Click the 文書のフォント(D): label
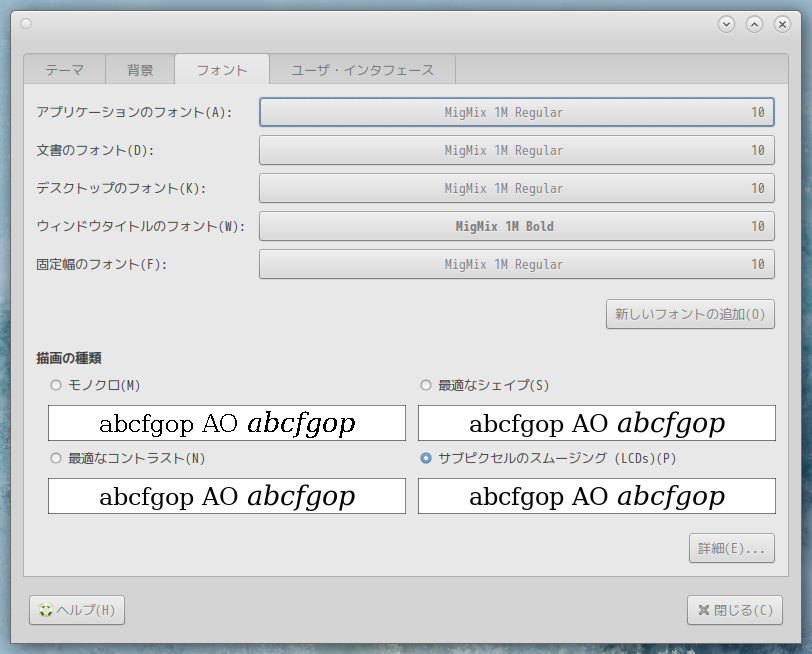 click(95, 150)
